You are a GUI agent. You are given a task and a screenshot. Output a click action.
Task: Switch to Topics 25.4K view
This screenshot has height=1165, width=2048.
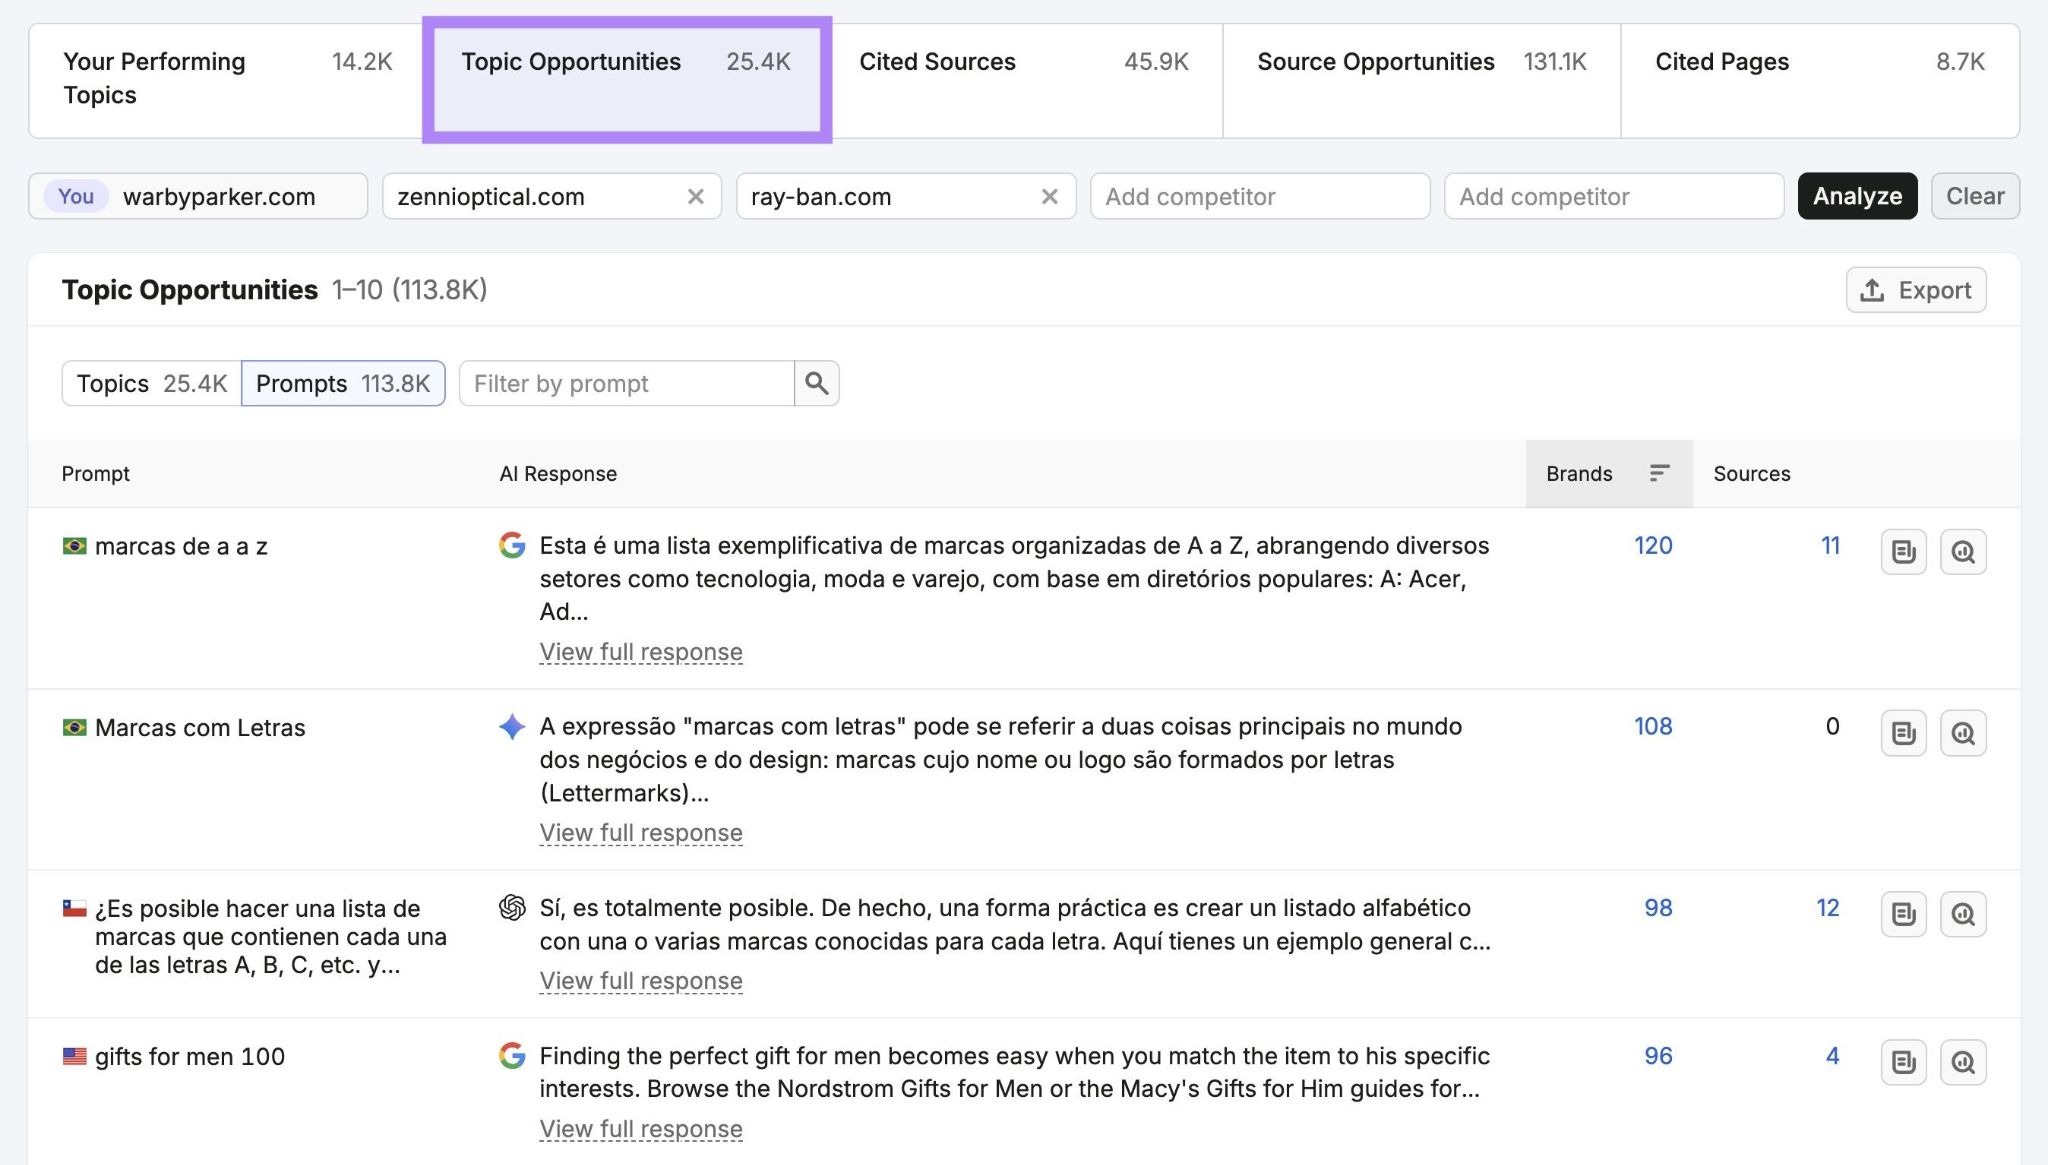coord(151,383)
